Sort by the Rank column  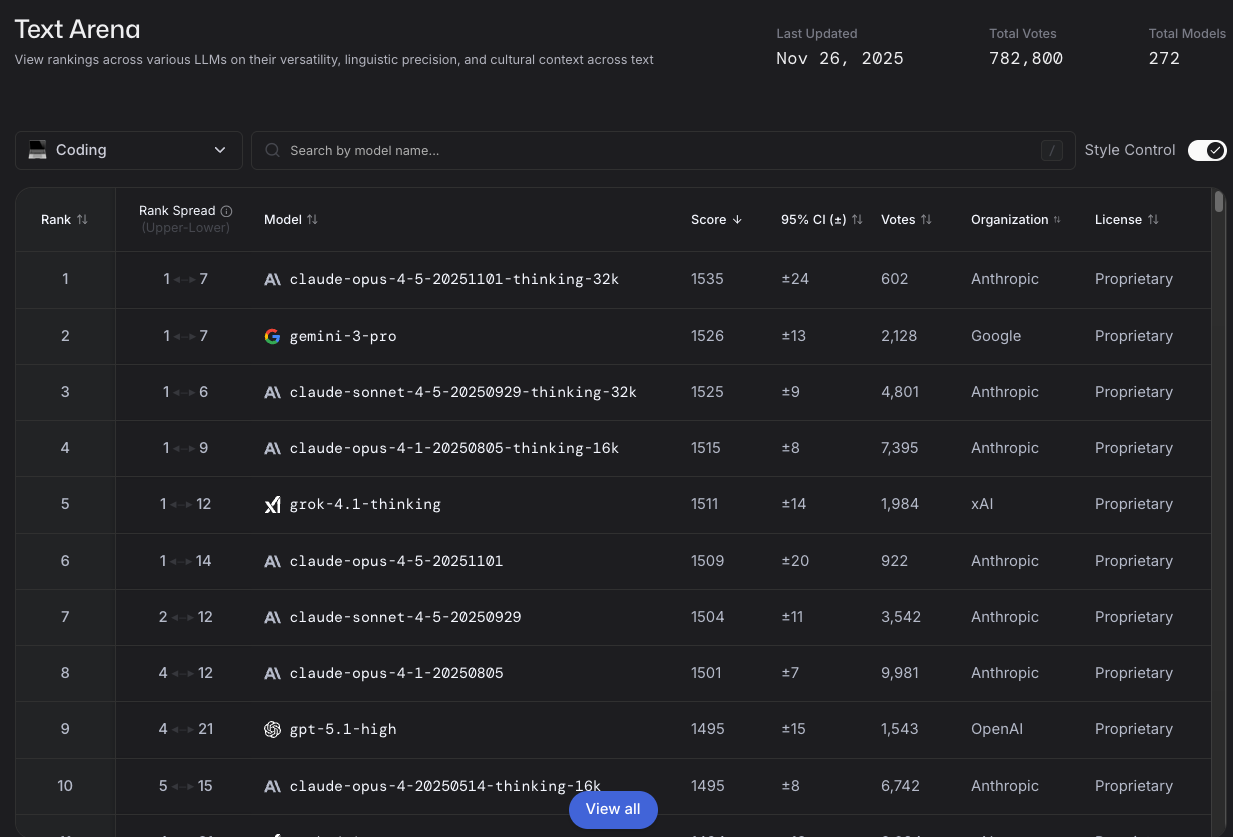(x=65, y=219)
